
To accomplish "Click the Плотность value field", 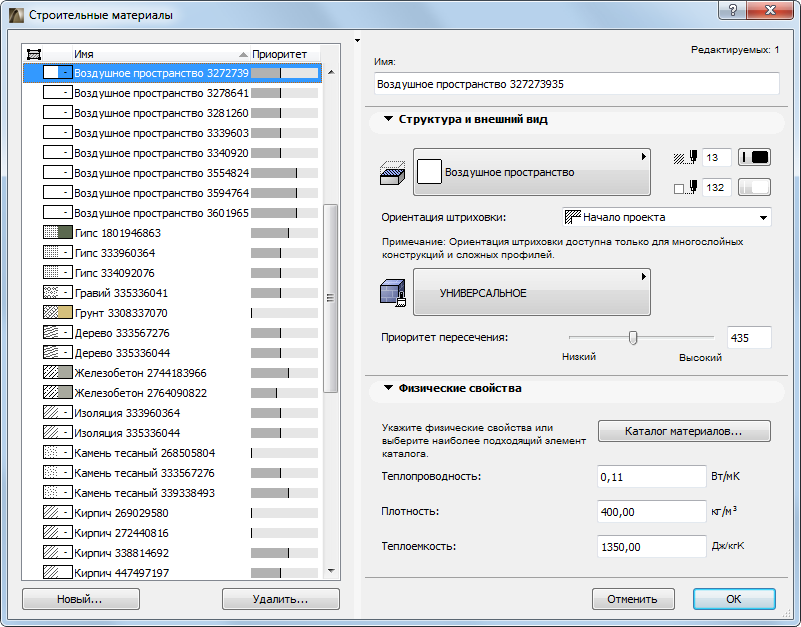I will (x=651, y=512).
